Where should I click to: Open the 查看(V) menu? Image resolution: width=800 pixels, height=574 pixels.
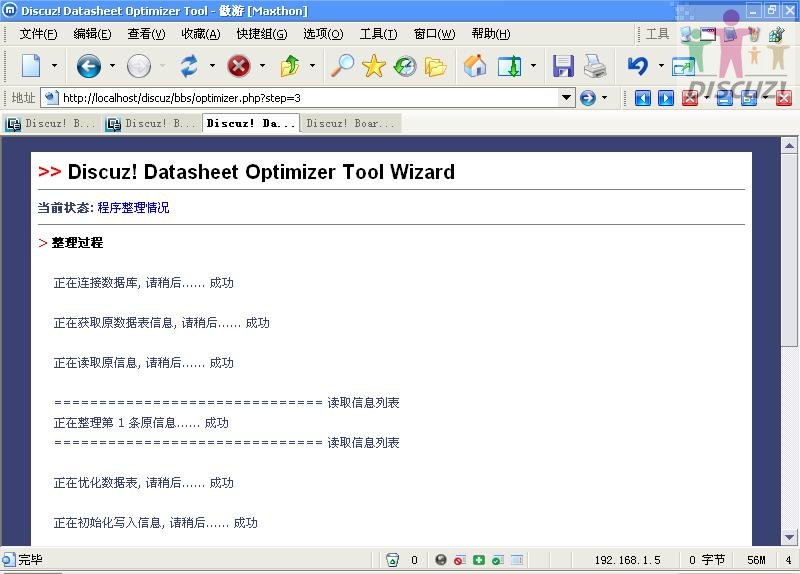[146, 34]
